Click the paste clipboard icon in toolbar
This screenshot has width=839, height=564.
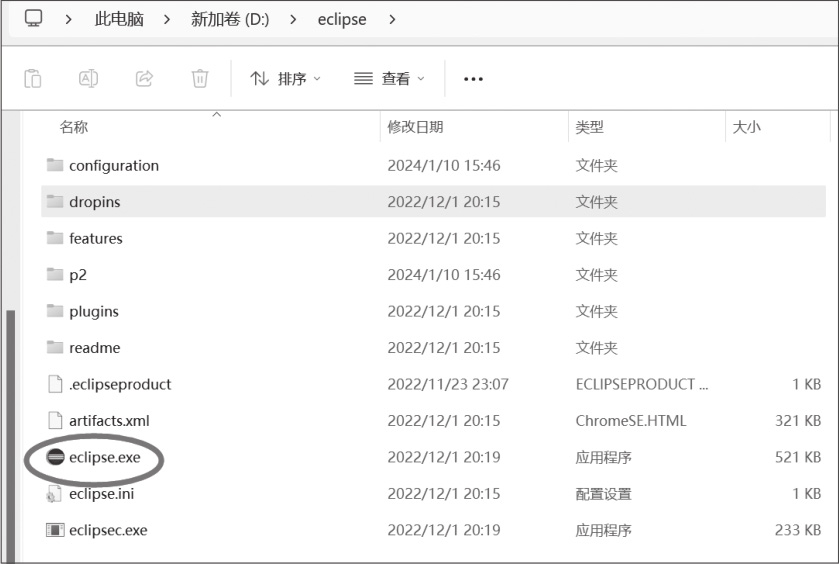(33, 79)
